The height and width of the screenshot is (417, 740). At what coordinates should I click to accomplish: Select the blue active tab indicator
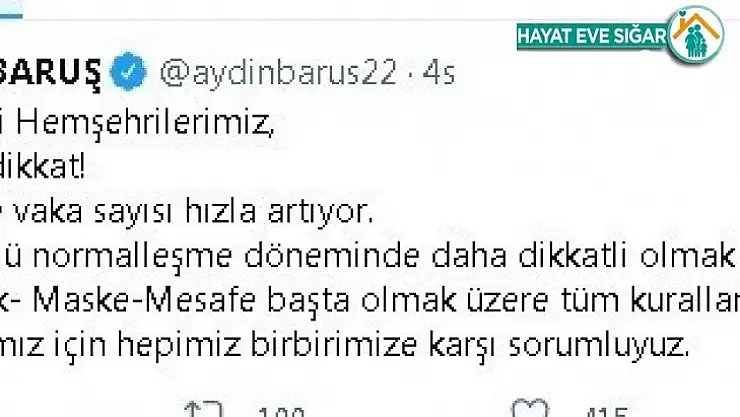pos(11,16)
